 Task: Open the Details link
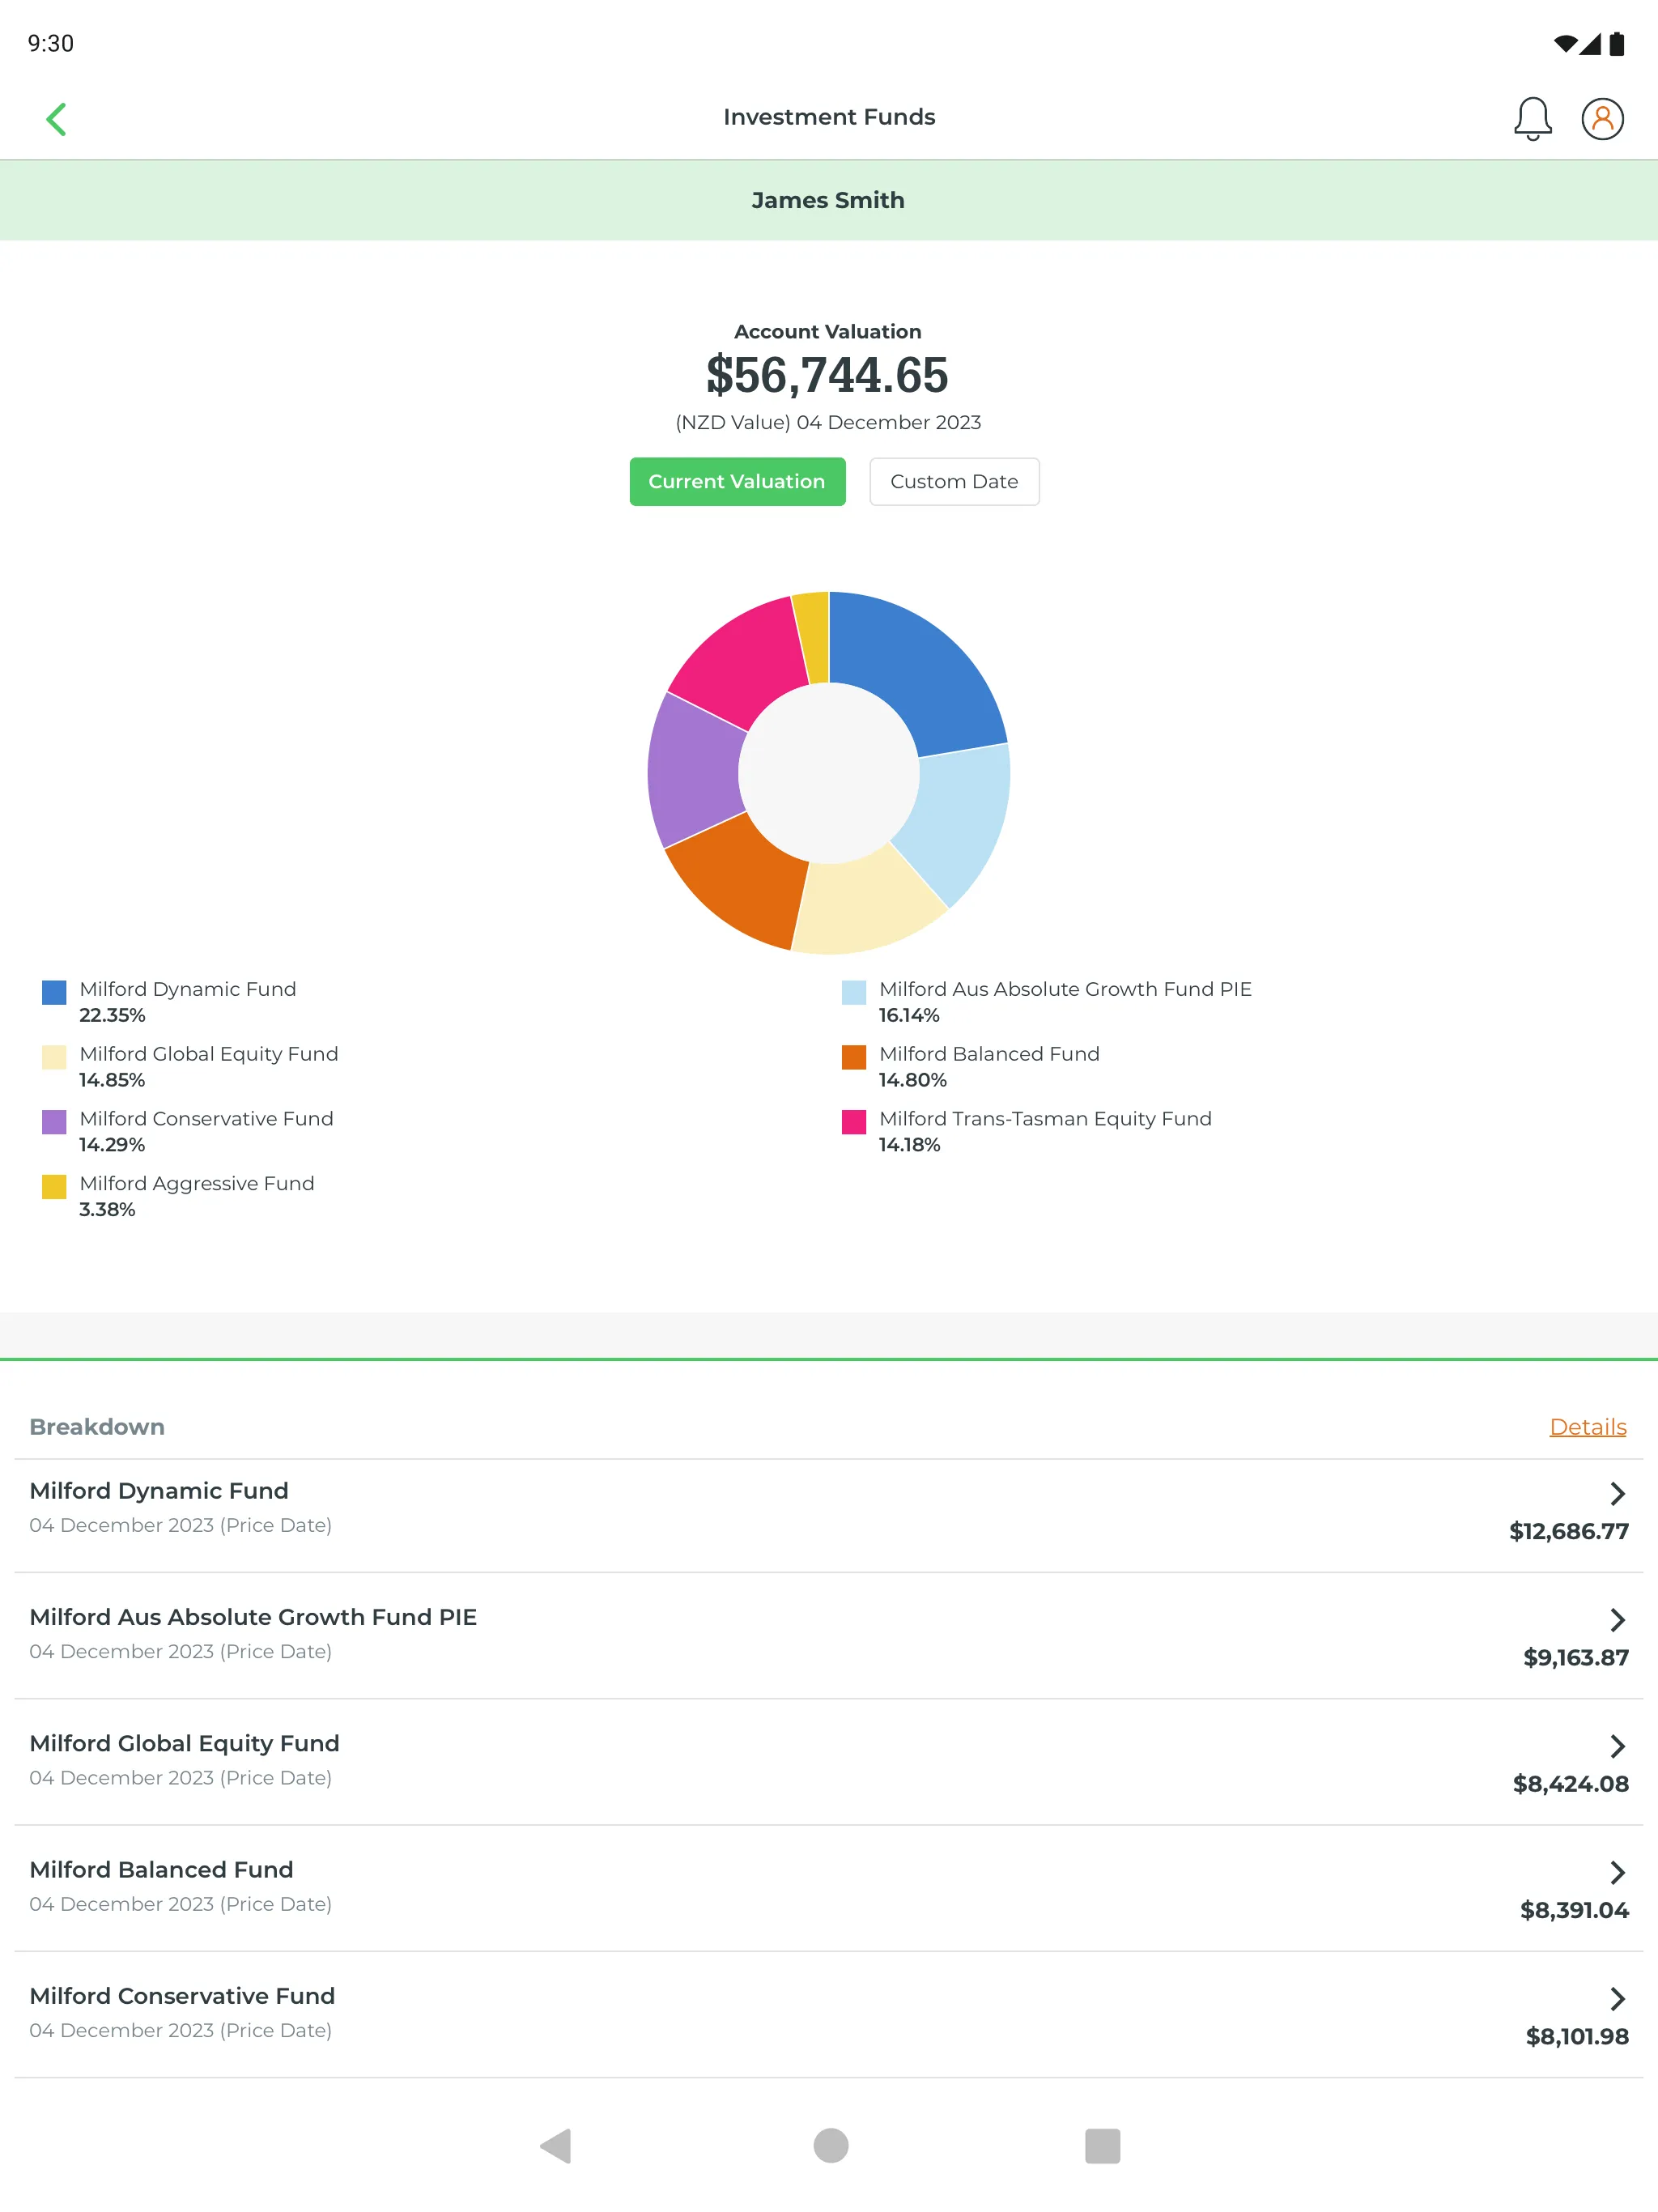pyautogui.click(x=1587, y=1427)
